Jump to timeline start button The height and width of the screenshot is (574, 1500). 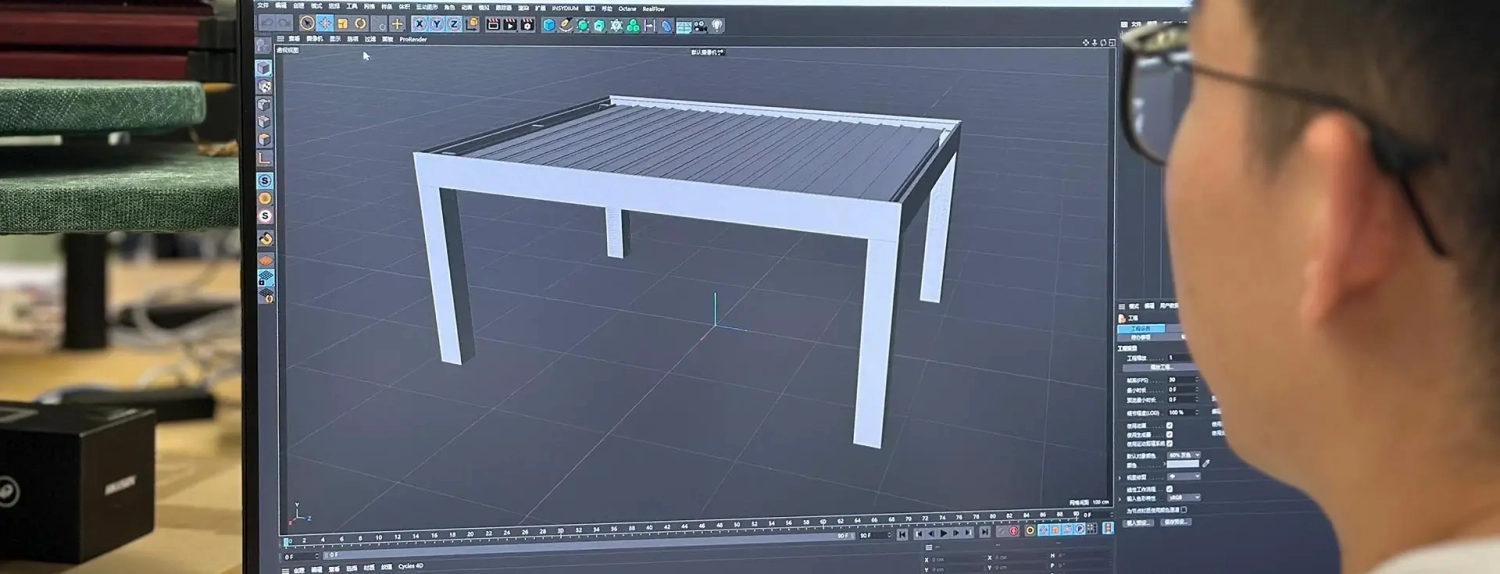[903, 534]
